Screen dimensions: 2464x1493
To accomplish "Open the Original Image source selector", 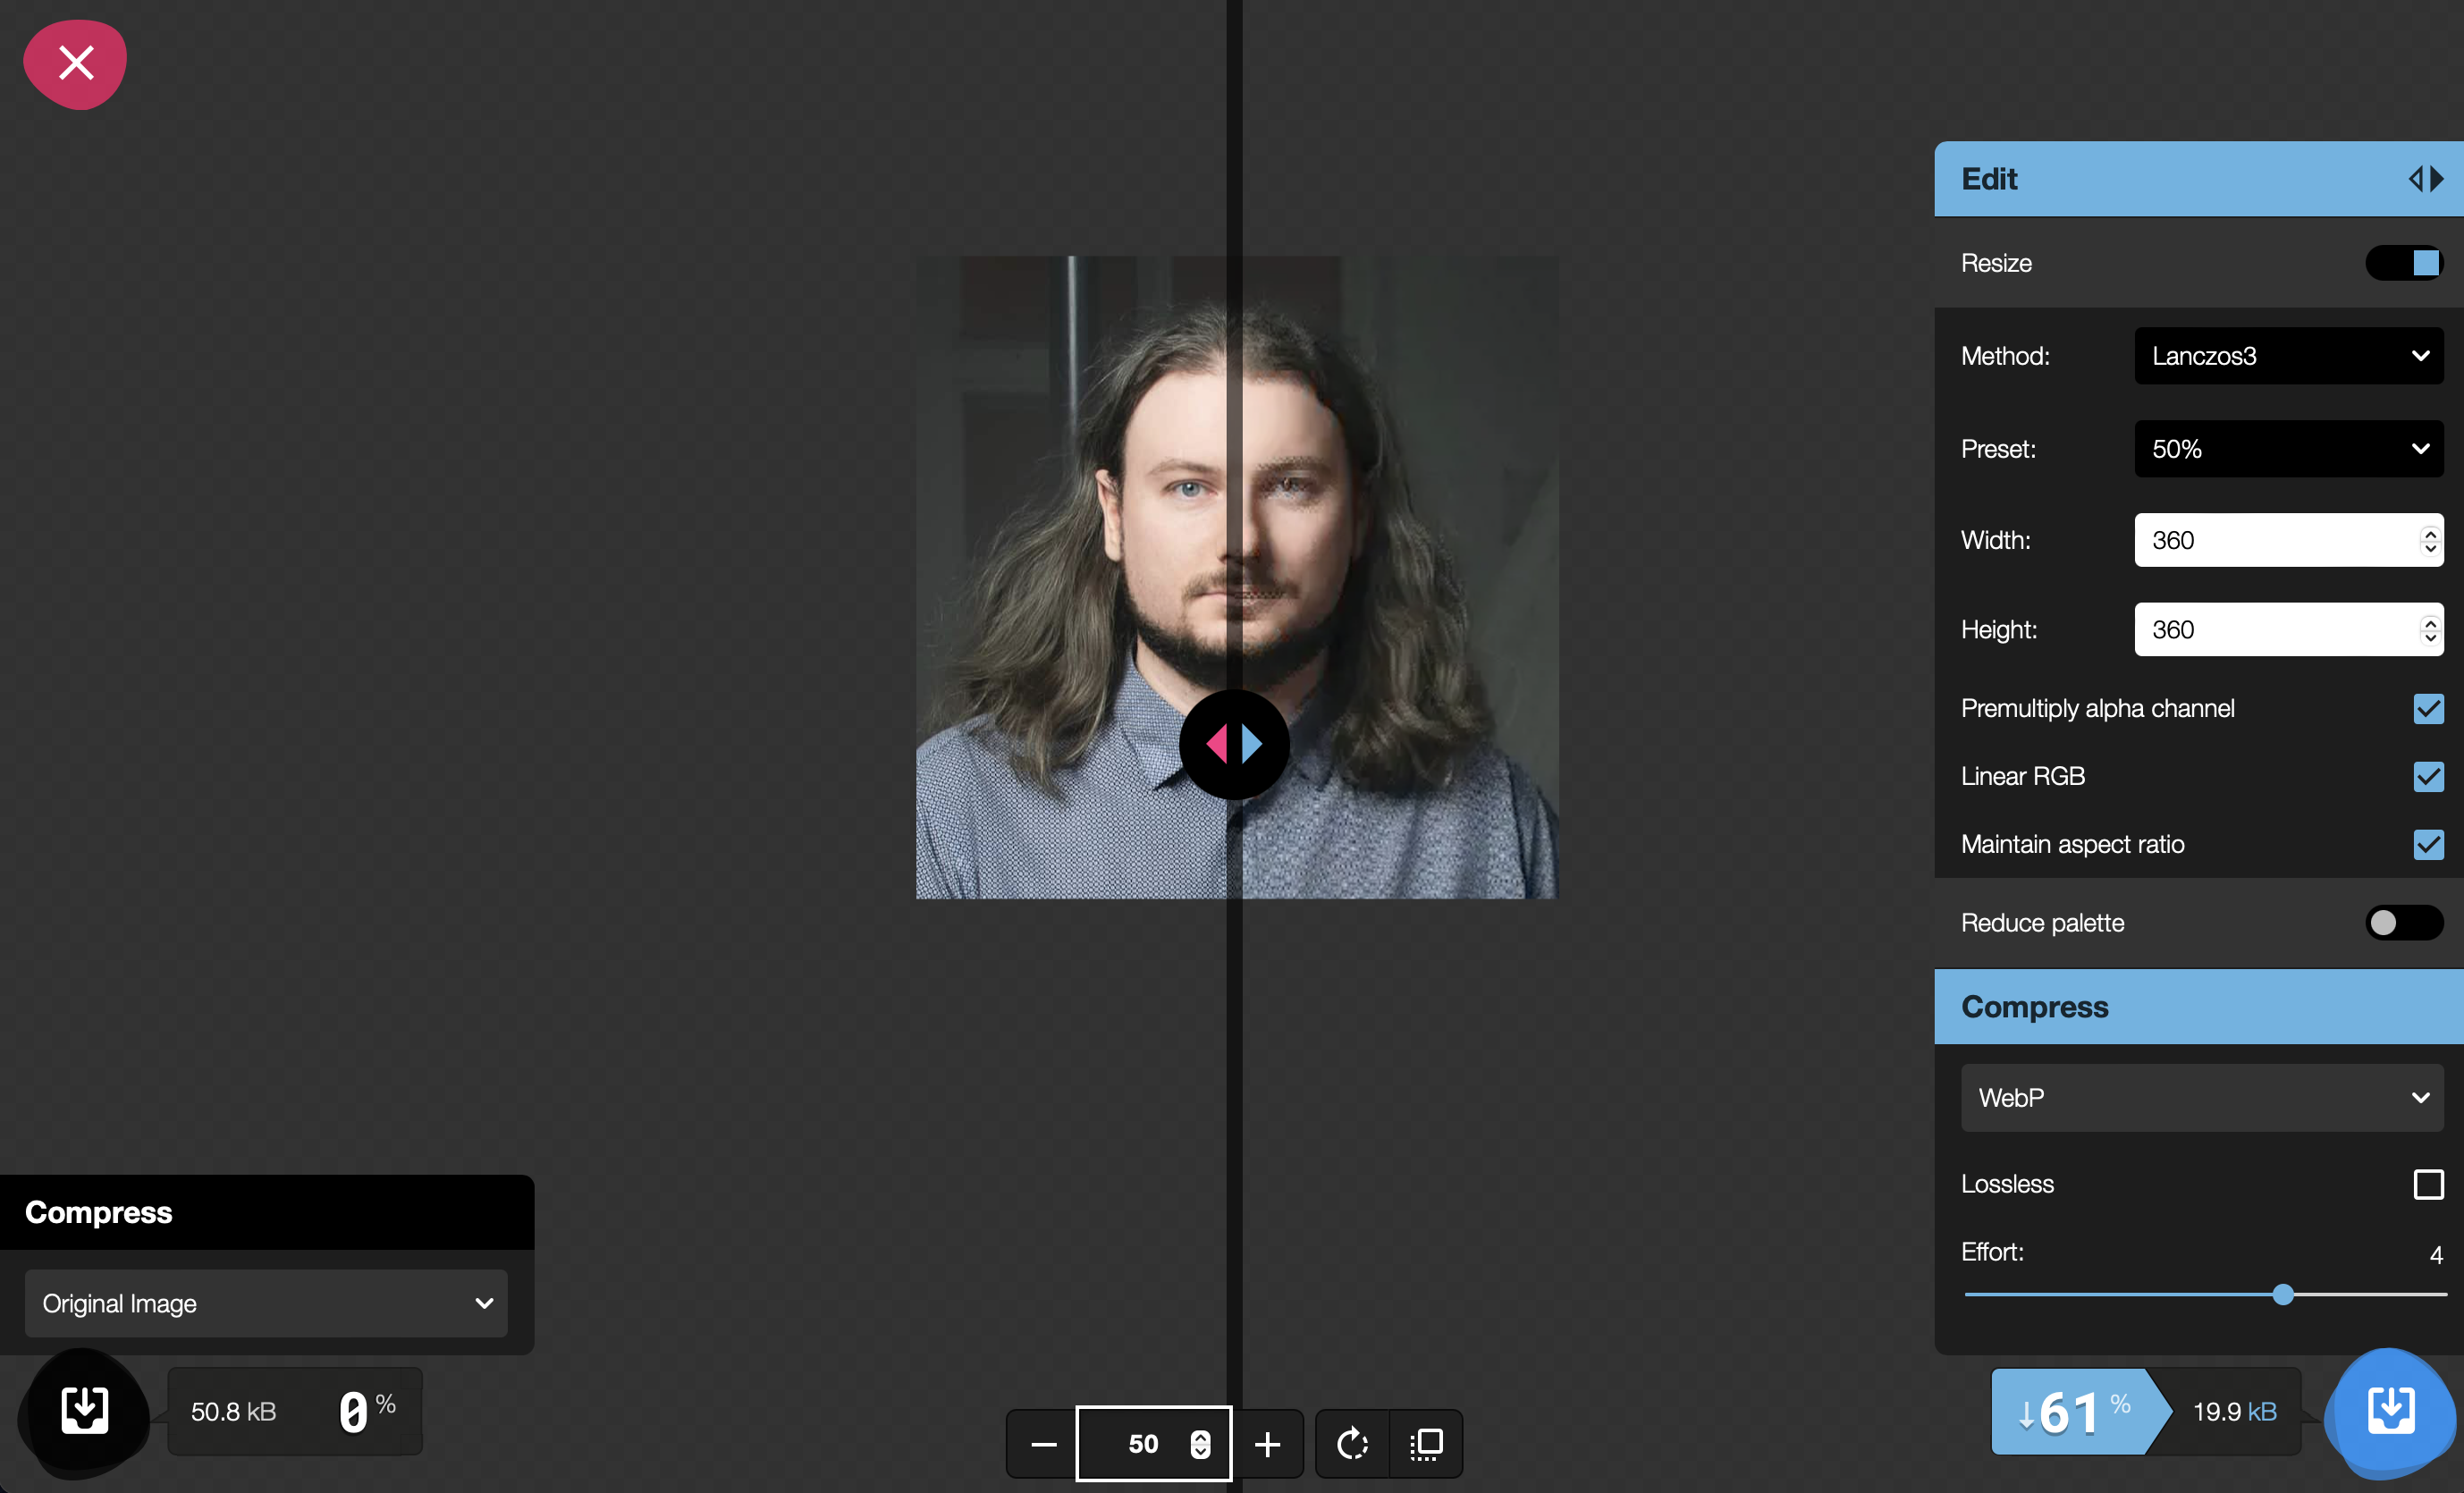I will [x=266, y=1303].
